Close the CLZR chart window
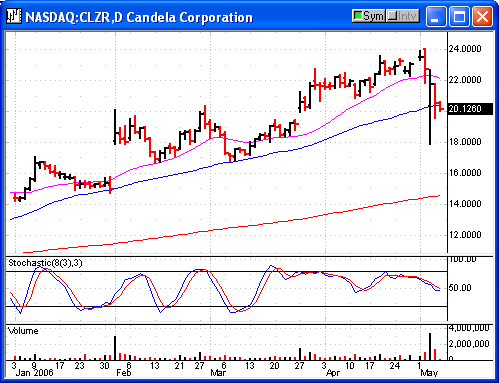Image resolution: width=499 pixels, height=383 pixels. [x=482, y=16]
